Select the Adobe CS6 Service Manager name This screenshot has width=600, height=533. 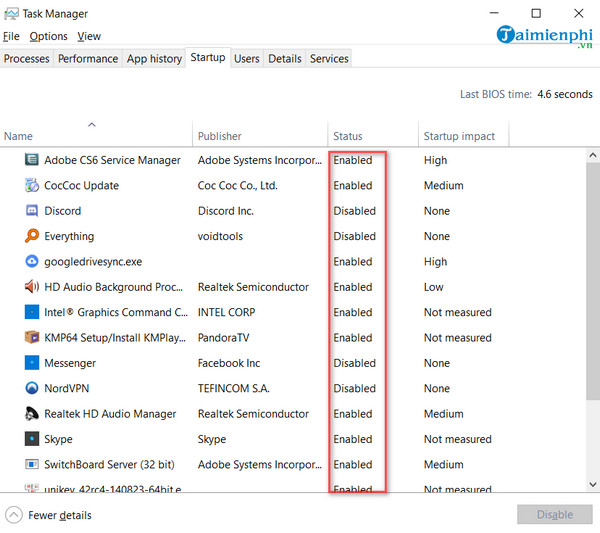click(x=112, y=160)
